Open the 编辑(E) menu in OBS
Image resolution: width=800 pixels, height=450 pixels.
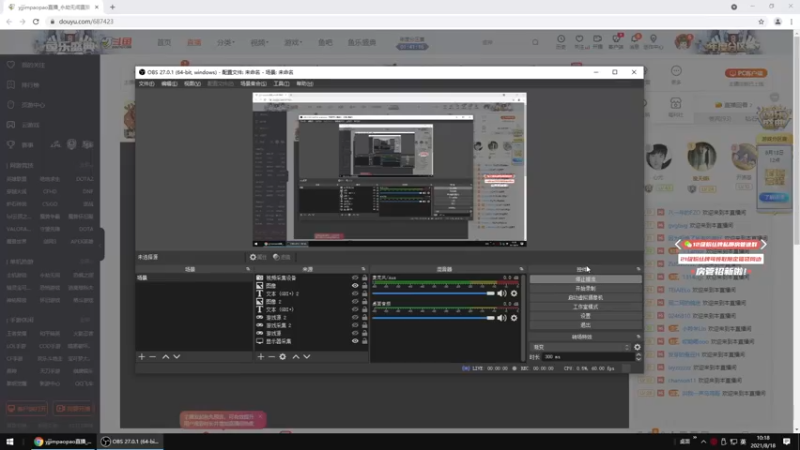point(169,84)
